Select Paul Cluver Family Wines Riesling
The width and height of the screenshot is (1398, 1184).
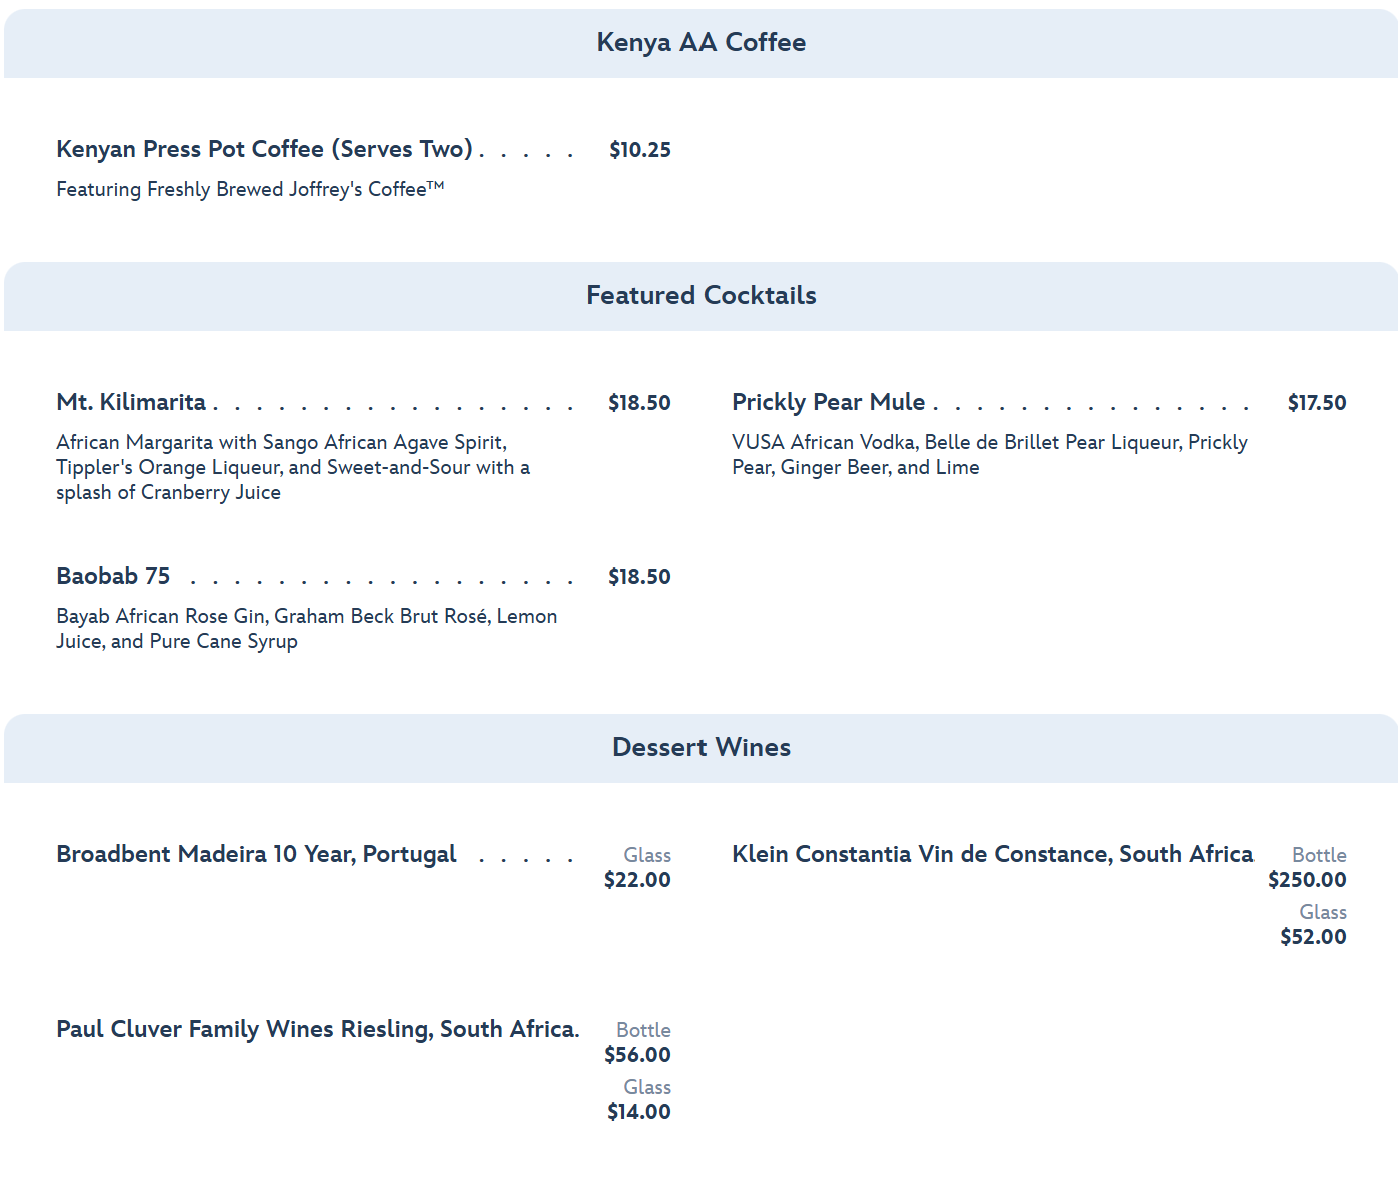coord(317,1030)
